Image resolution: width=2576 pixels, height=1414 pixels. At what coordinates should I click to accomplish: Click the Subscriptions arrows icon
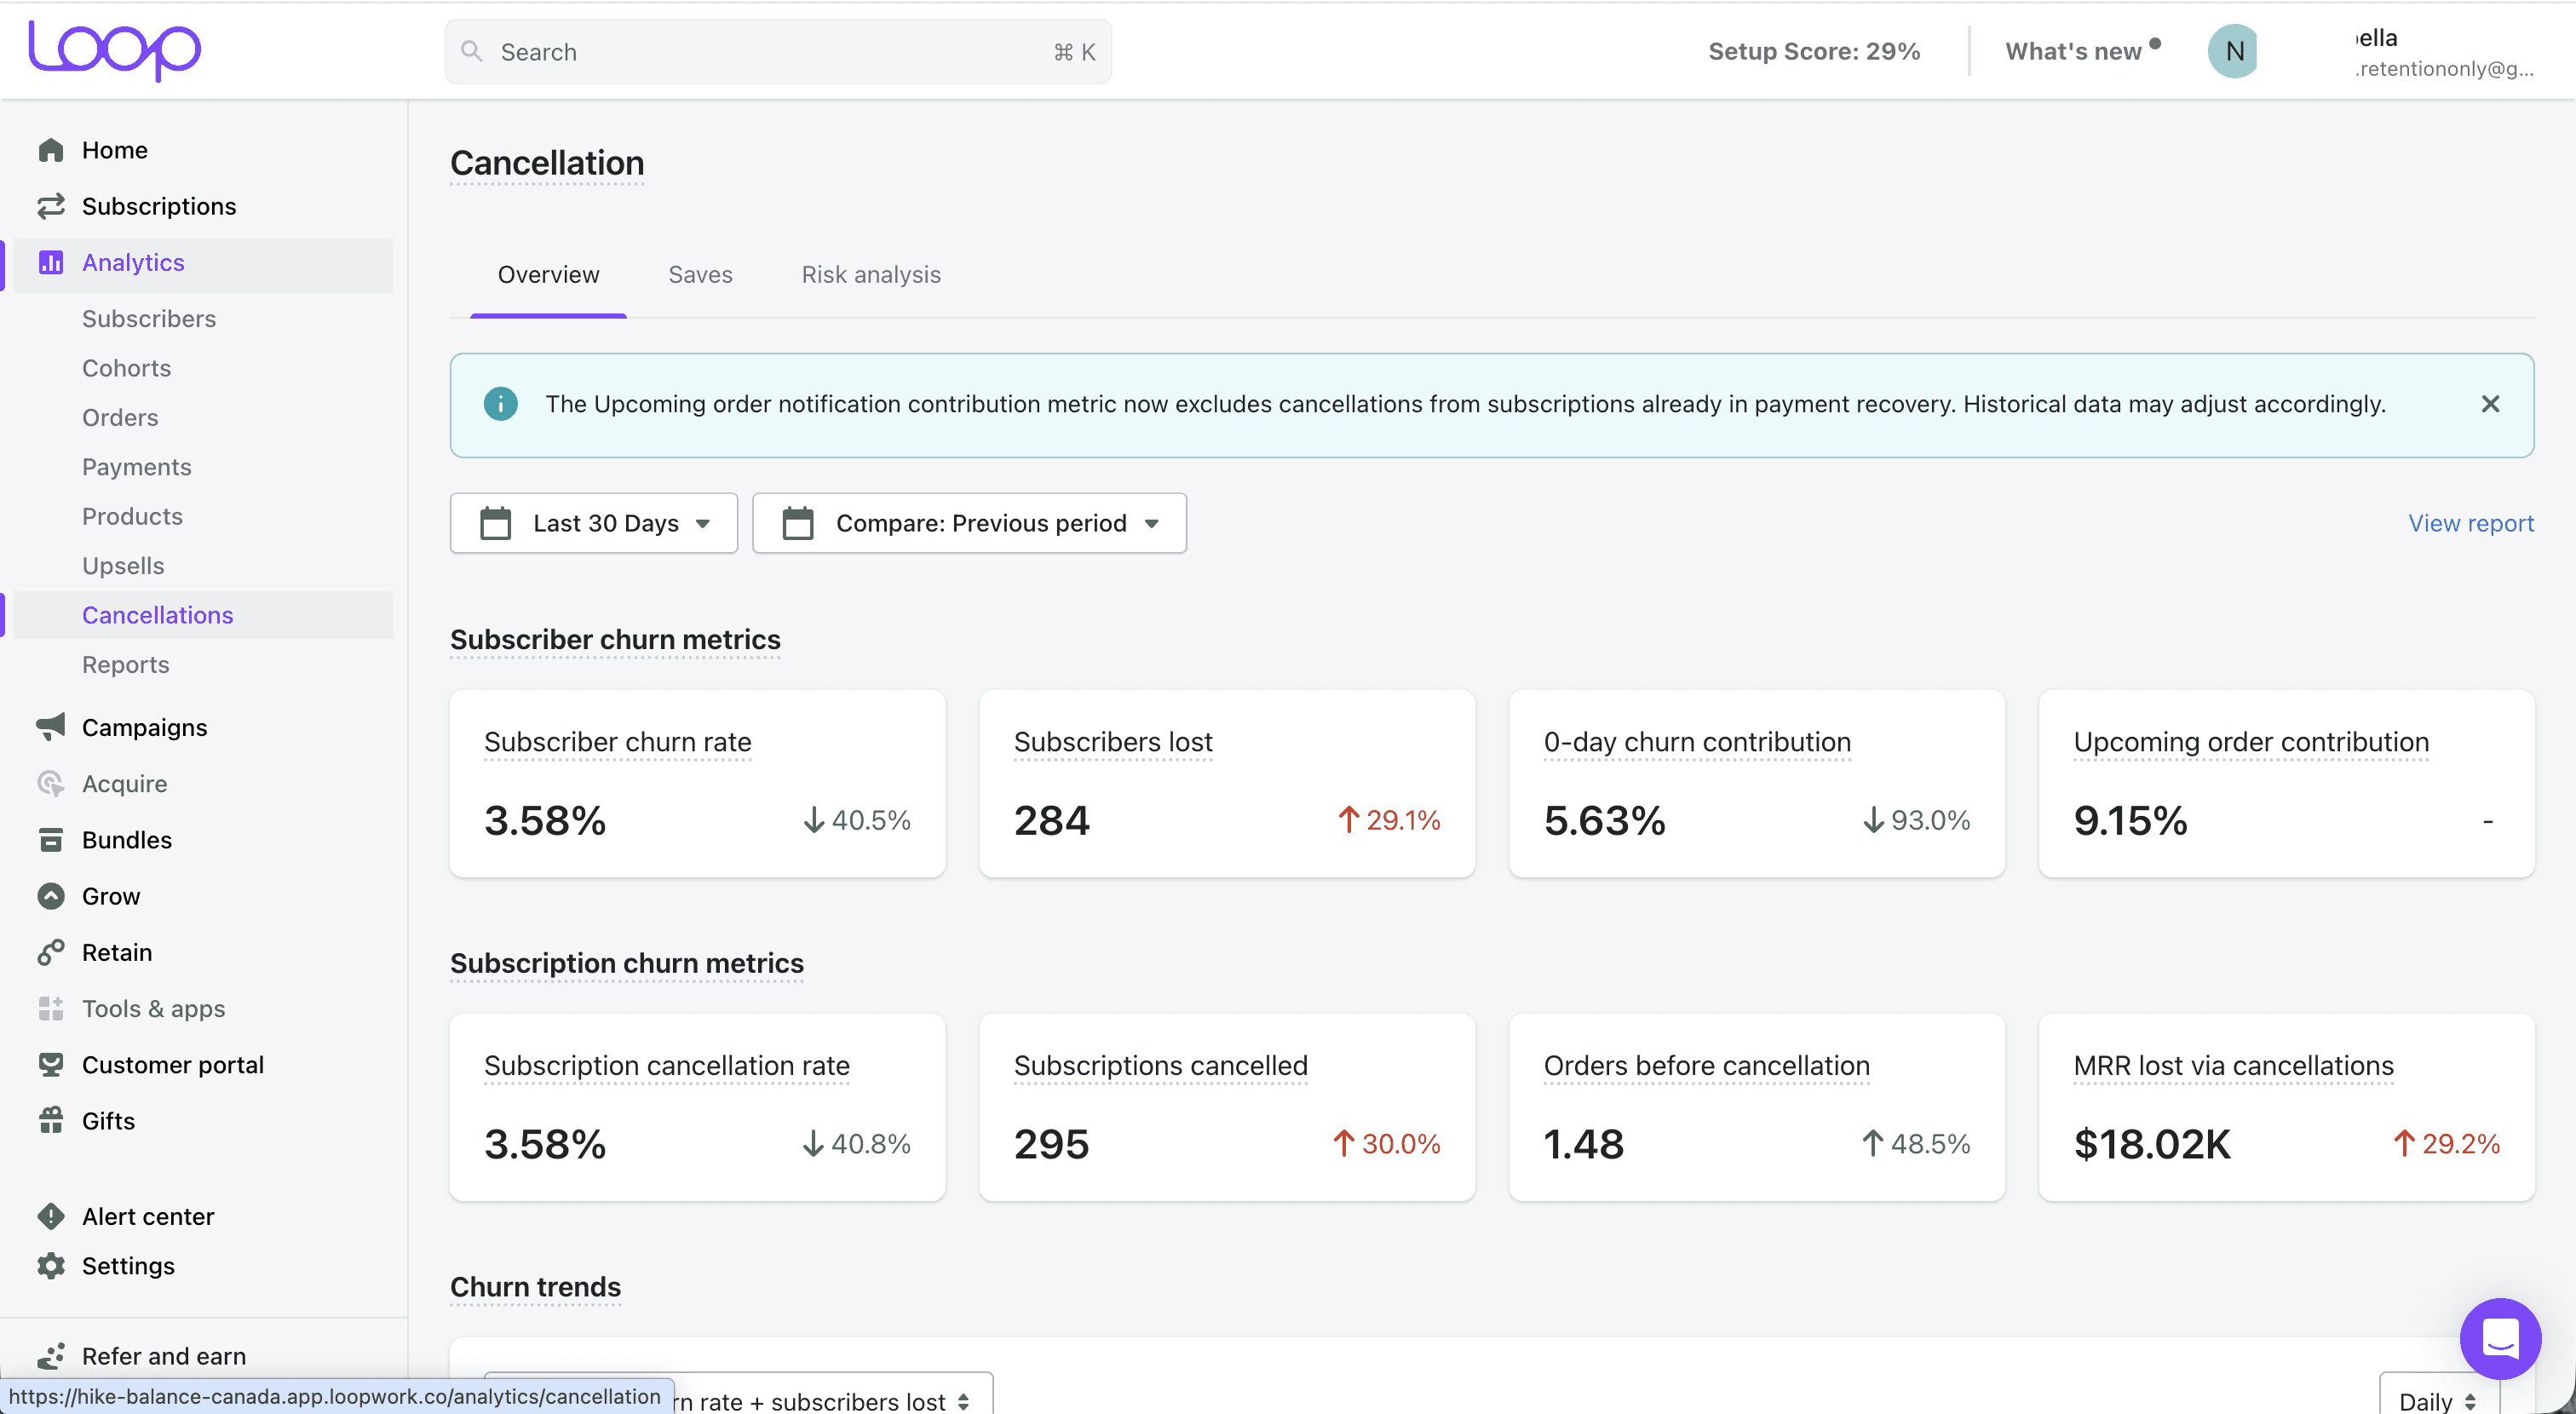[51, 206]
